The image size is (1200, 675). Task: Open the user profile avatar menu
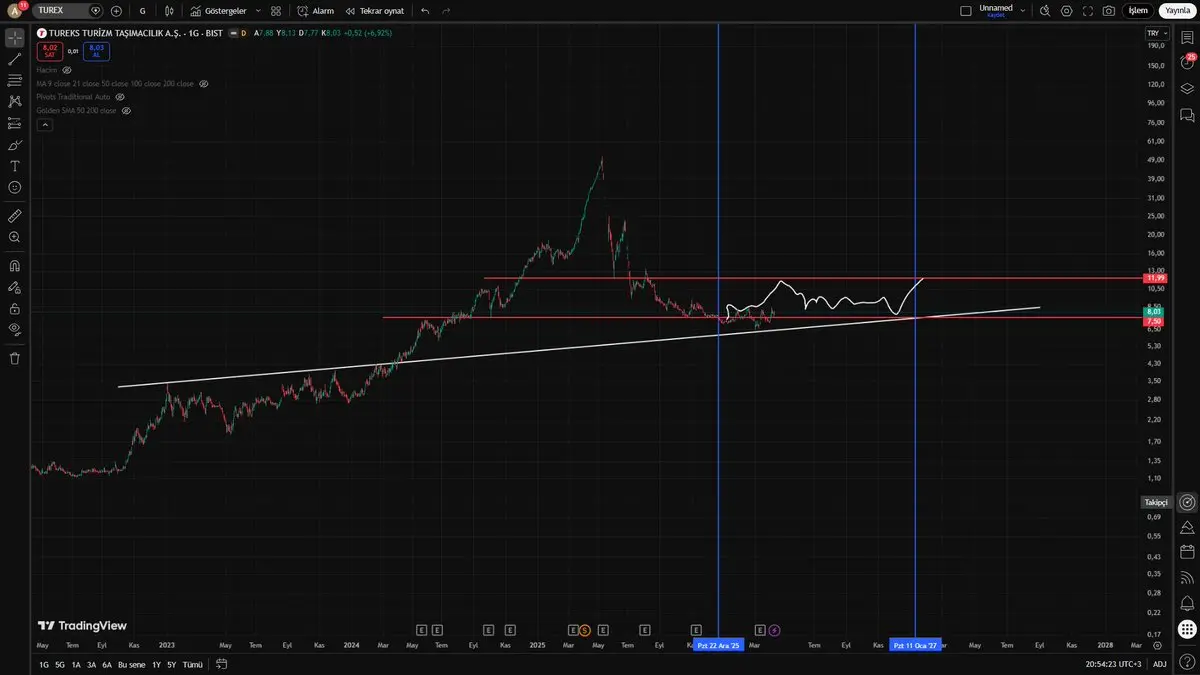pos(14,10)
